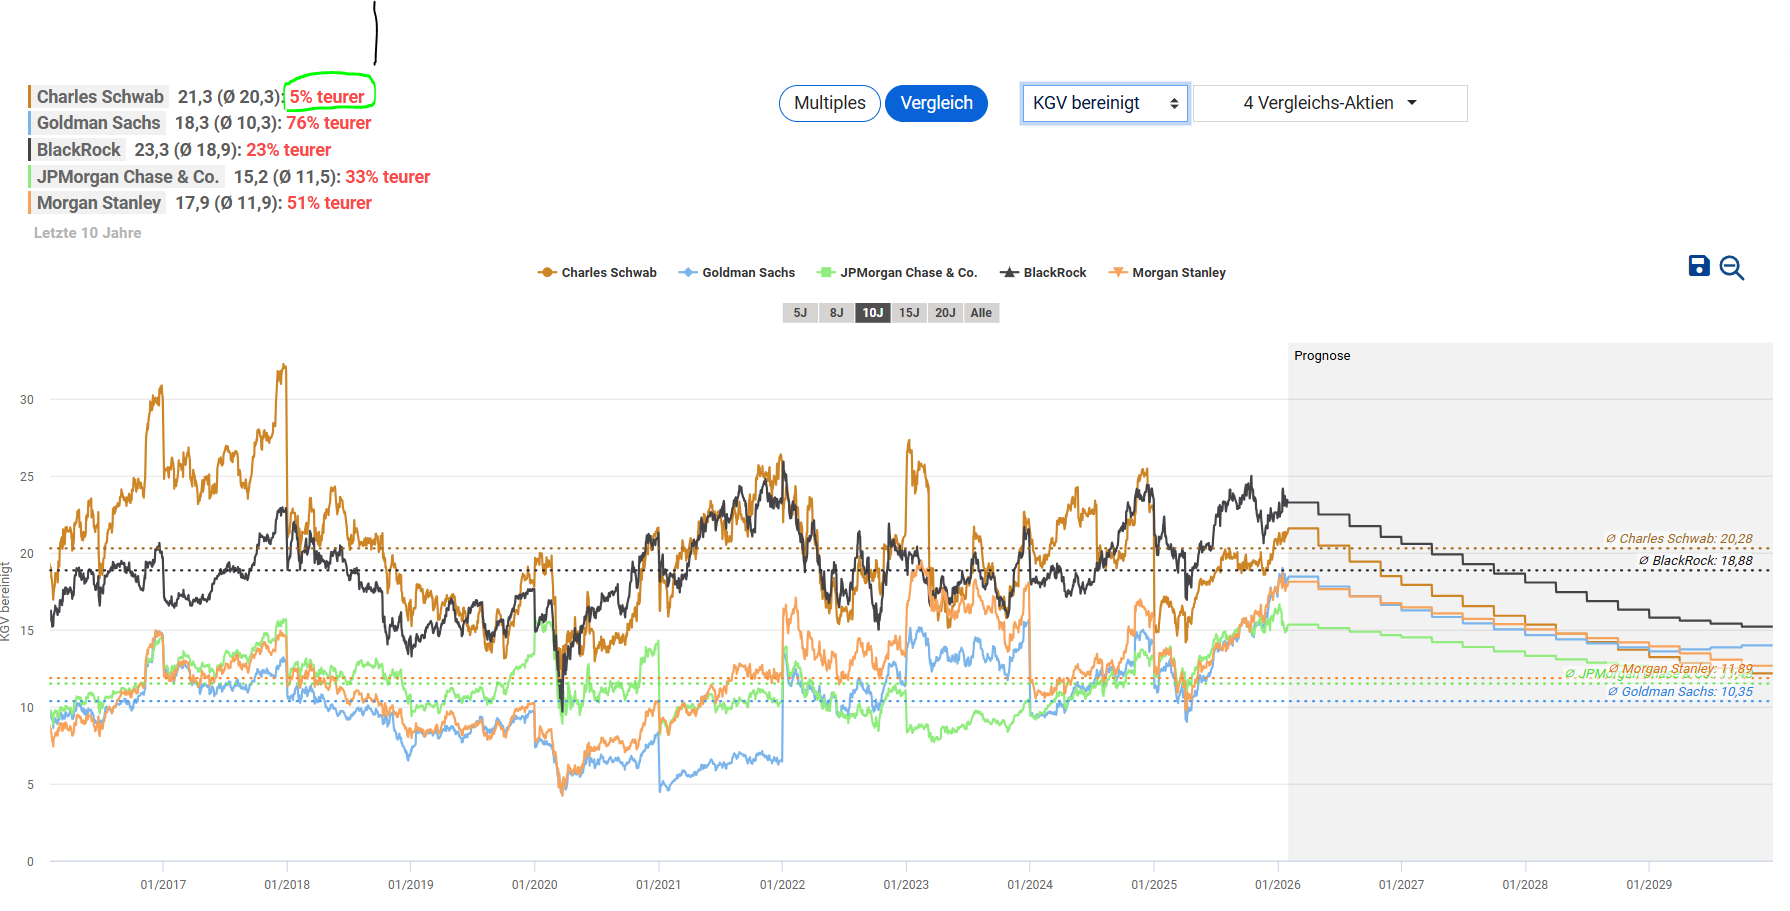
Task: Click the JPMorgan Chase & Co. summary label
Action: click(127, 177)
